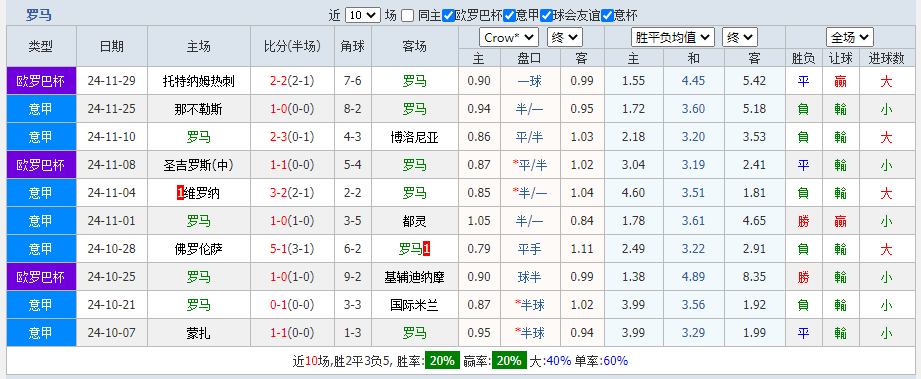
Task: Click the 平/半 handicap in 24-11-10 row
Action: [x=530, y=137]
